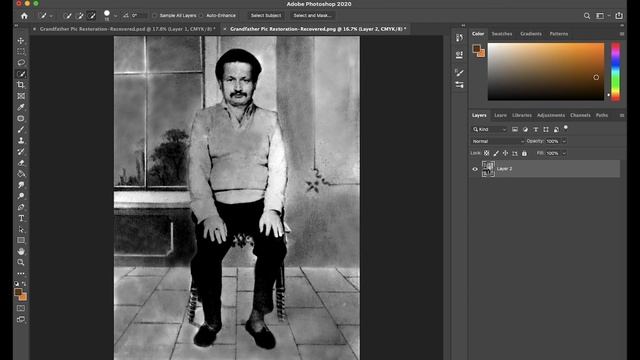640x360 pixels.
Task: Toggle layer filtering on/off switch
Action: [x=566, y=128]
